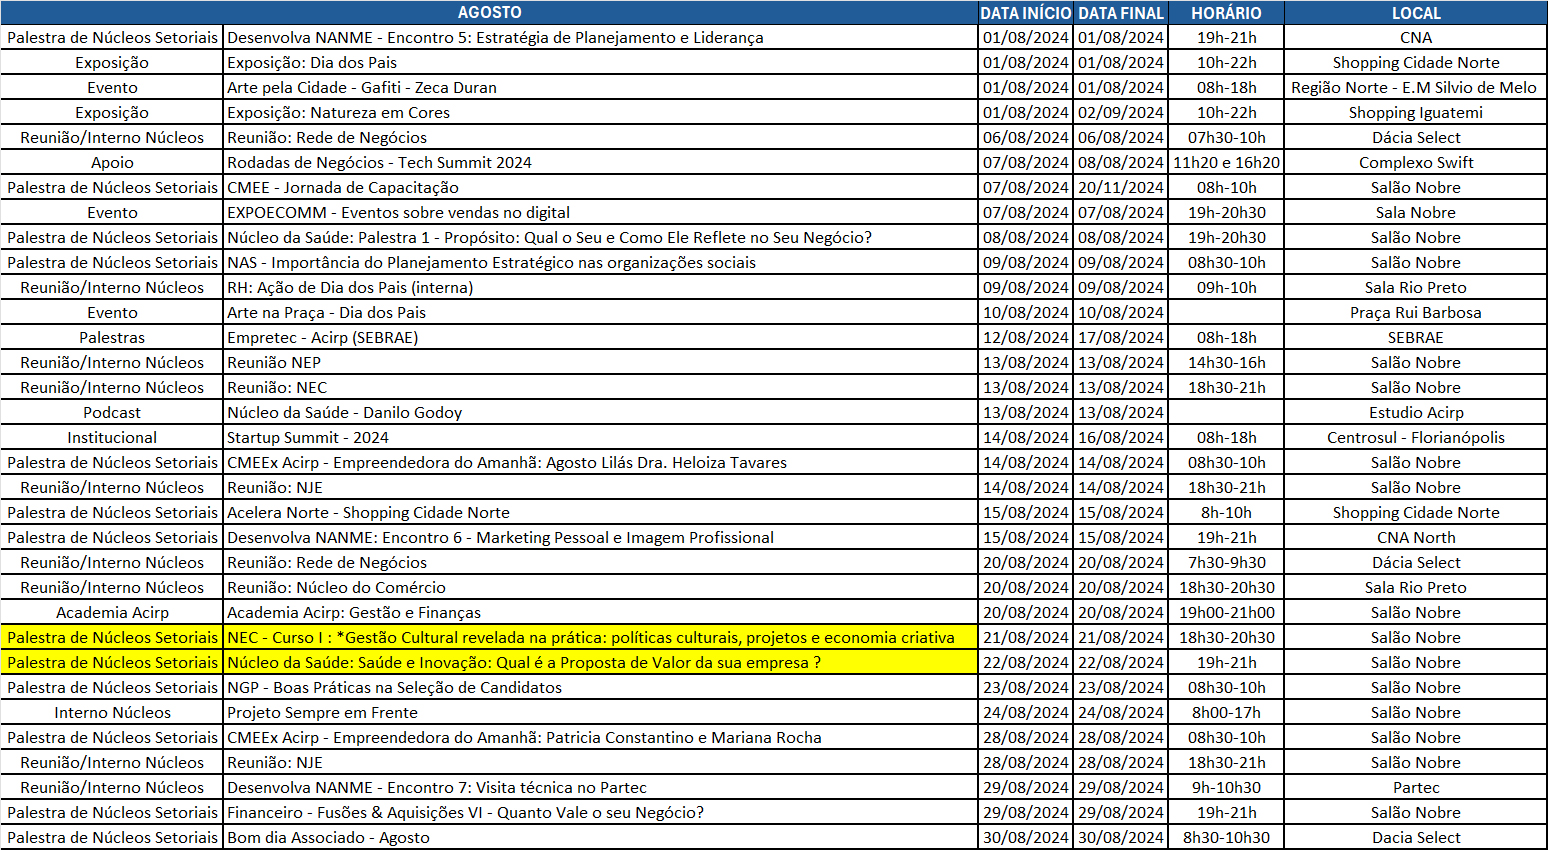Viewport: 1548px width, 850px height.
Task: Click 'RH: Ação de Dia dos Pais (interna)'
Action: [x=600, y=287]
